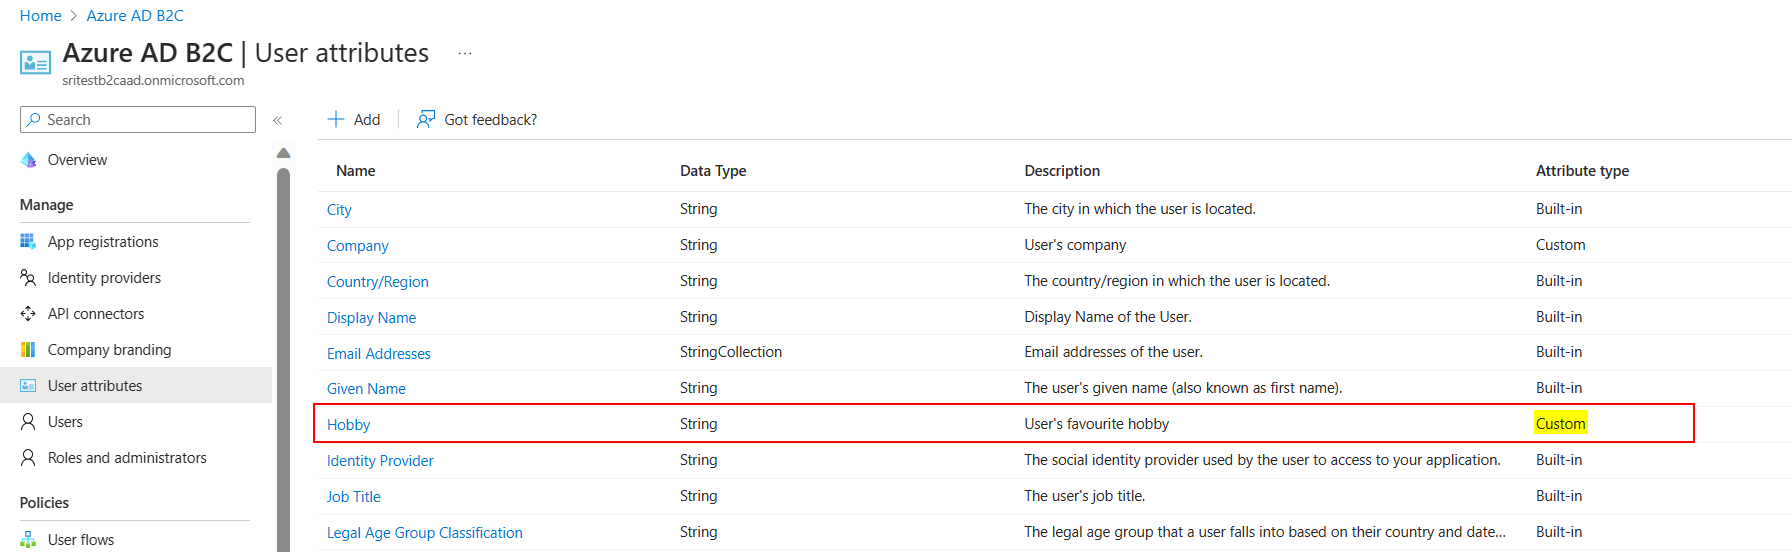
Task: Click the App registrations grid icon
Action: [28, 242]
